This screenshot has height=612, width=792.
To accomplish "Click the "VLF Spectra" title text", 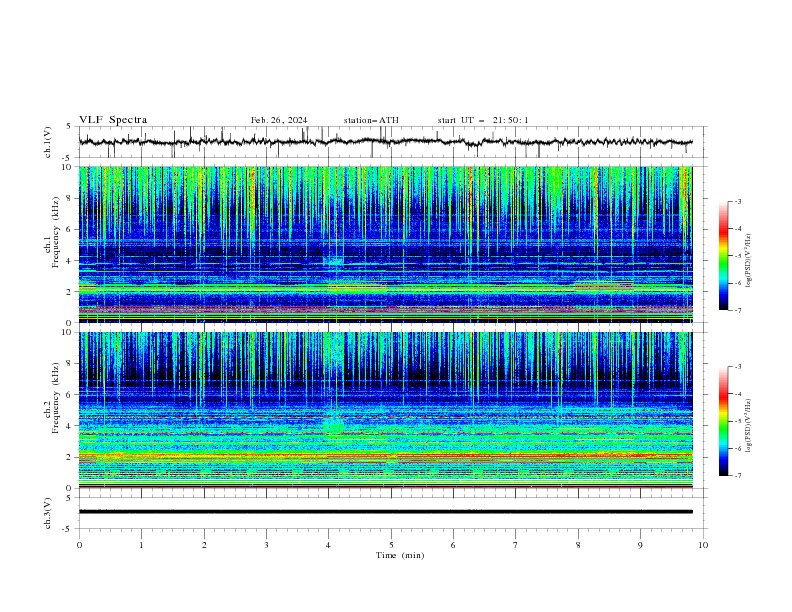I will (x=113, y=120).
